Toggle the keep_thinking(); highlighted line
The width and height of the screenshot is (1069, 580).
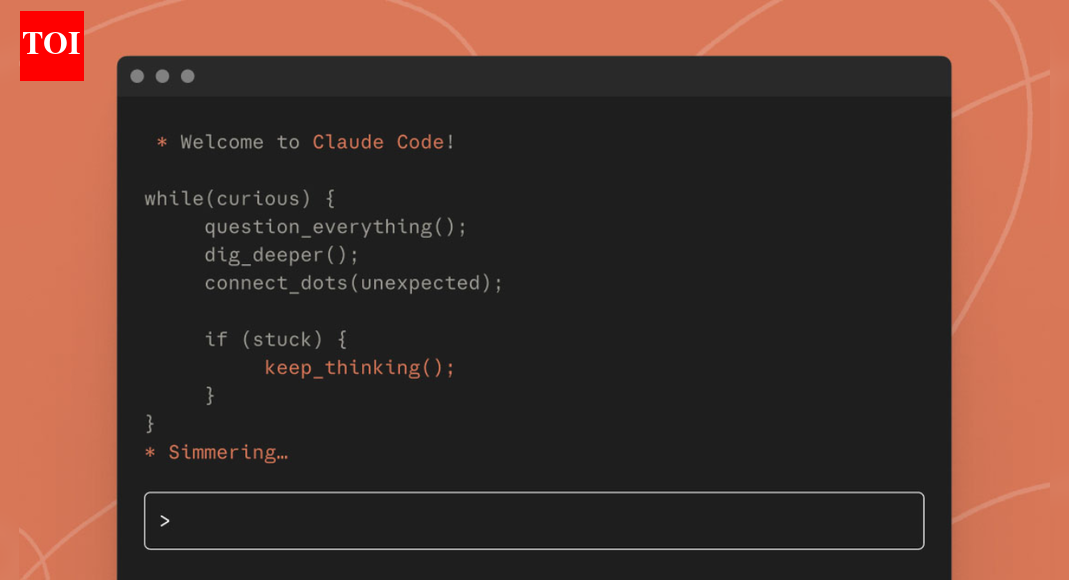[x=360, y=367]
